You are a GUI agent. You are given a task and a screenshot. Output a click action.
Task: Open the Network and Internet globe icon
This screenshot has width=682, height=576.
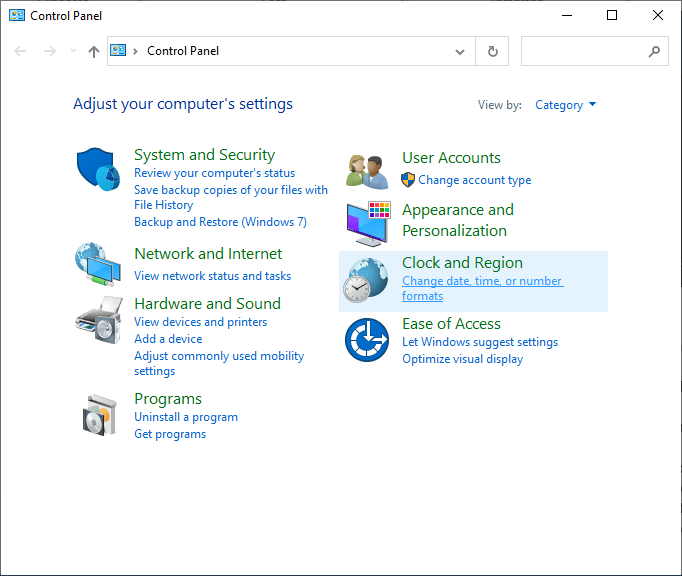[98, 264]
